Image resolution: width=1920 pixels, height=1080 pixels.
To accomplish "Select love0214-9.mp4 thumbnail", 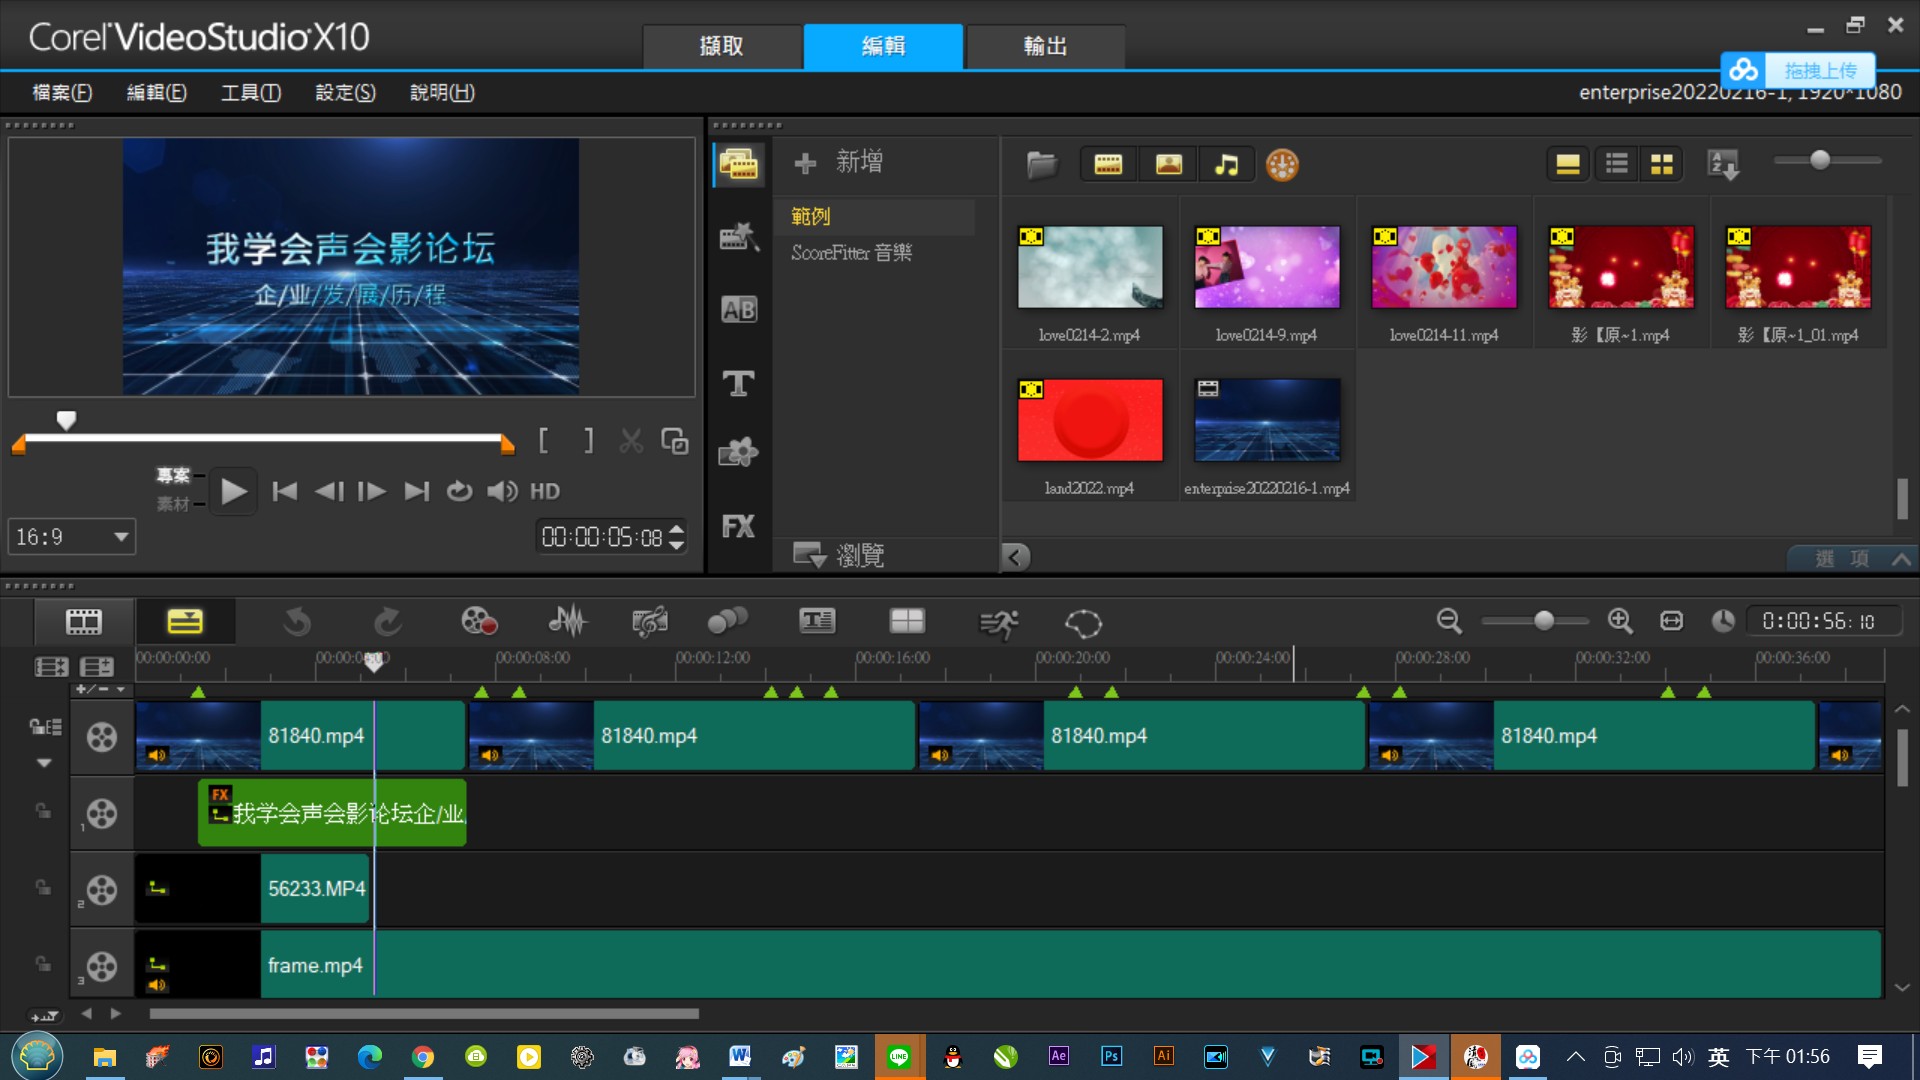I will pyautogui.click(x=1267, y=267).
